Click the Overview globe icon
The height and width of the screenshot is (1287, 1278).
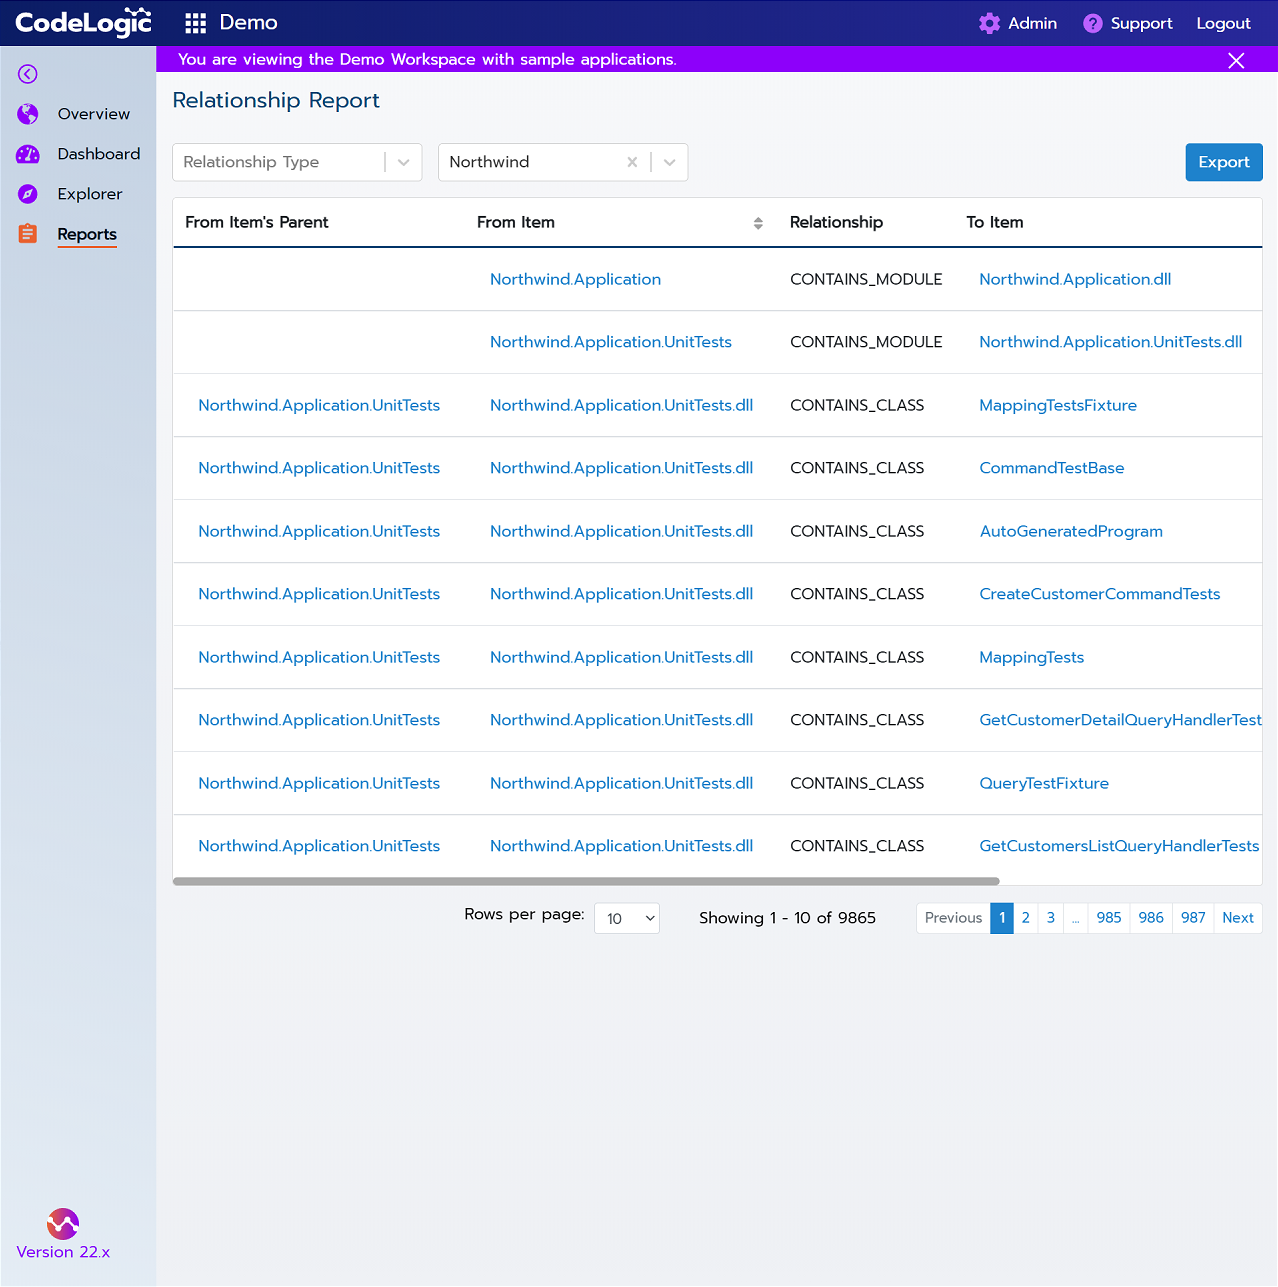pyautogui.click(x=28, y=114)
